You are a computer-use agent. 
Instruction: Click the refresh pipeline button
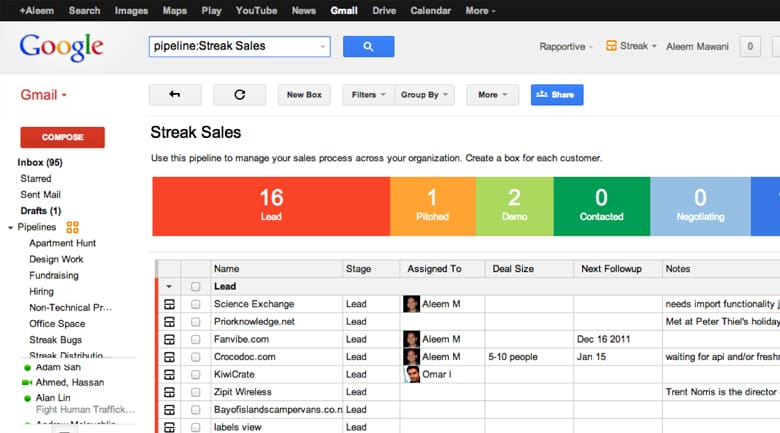coord(239,95)
